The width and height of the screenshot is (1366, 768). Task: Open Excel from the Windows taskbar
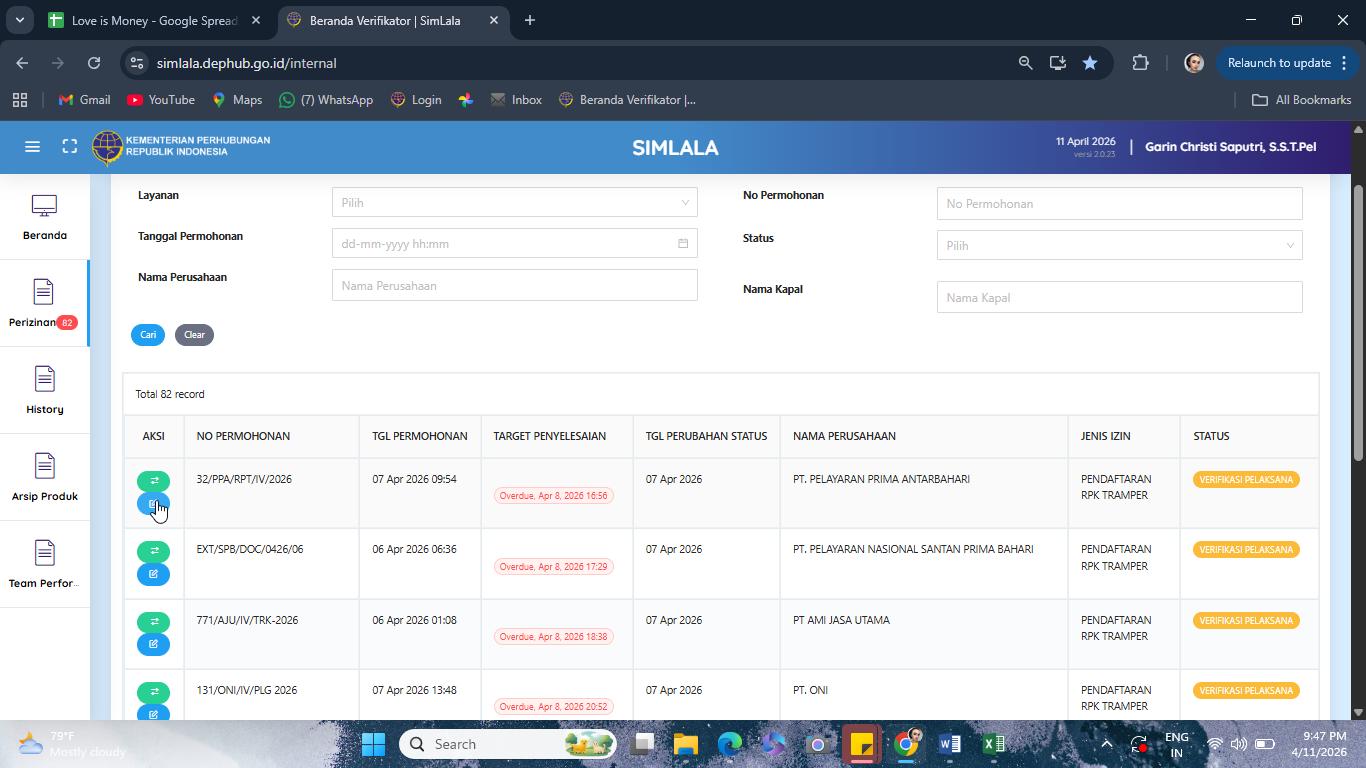point(993,744)
